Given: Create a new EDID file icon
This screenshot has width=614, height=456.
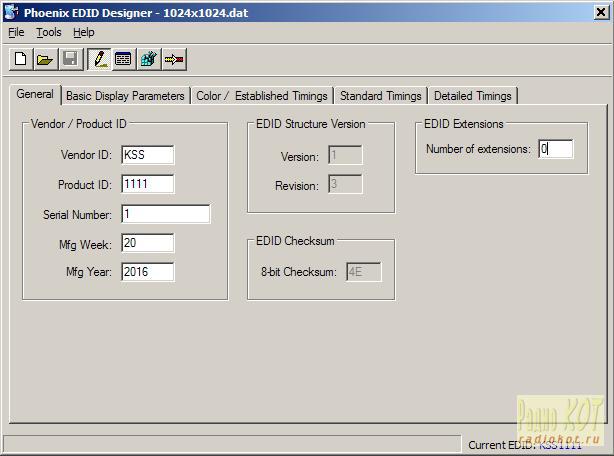Looking at the screenshot, I should [20, 59].
